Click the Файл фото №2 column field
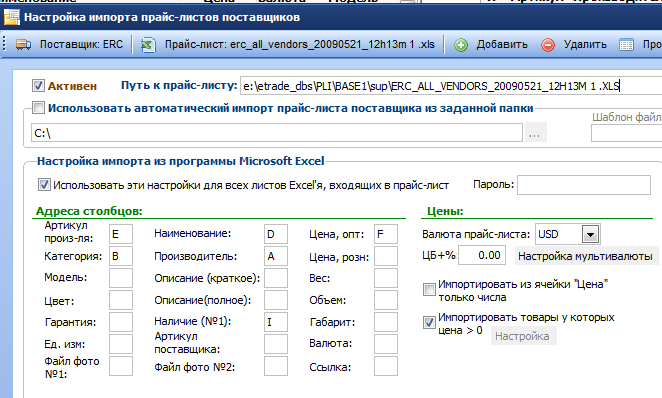The image size is (662, 398). [x=276, y=366]
